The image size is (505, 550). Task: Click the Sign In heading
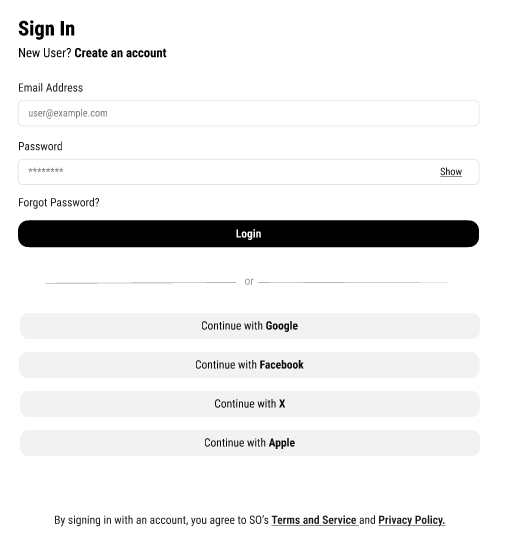coord(47,29)
